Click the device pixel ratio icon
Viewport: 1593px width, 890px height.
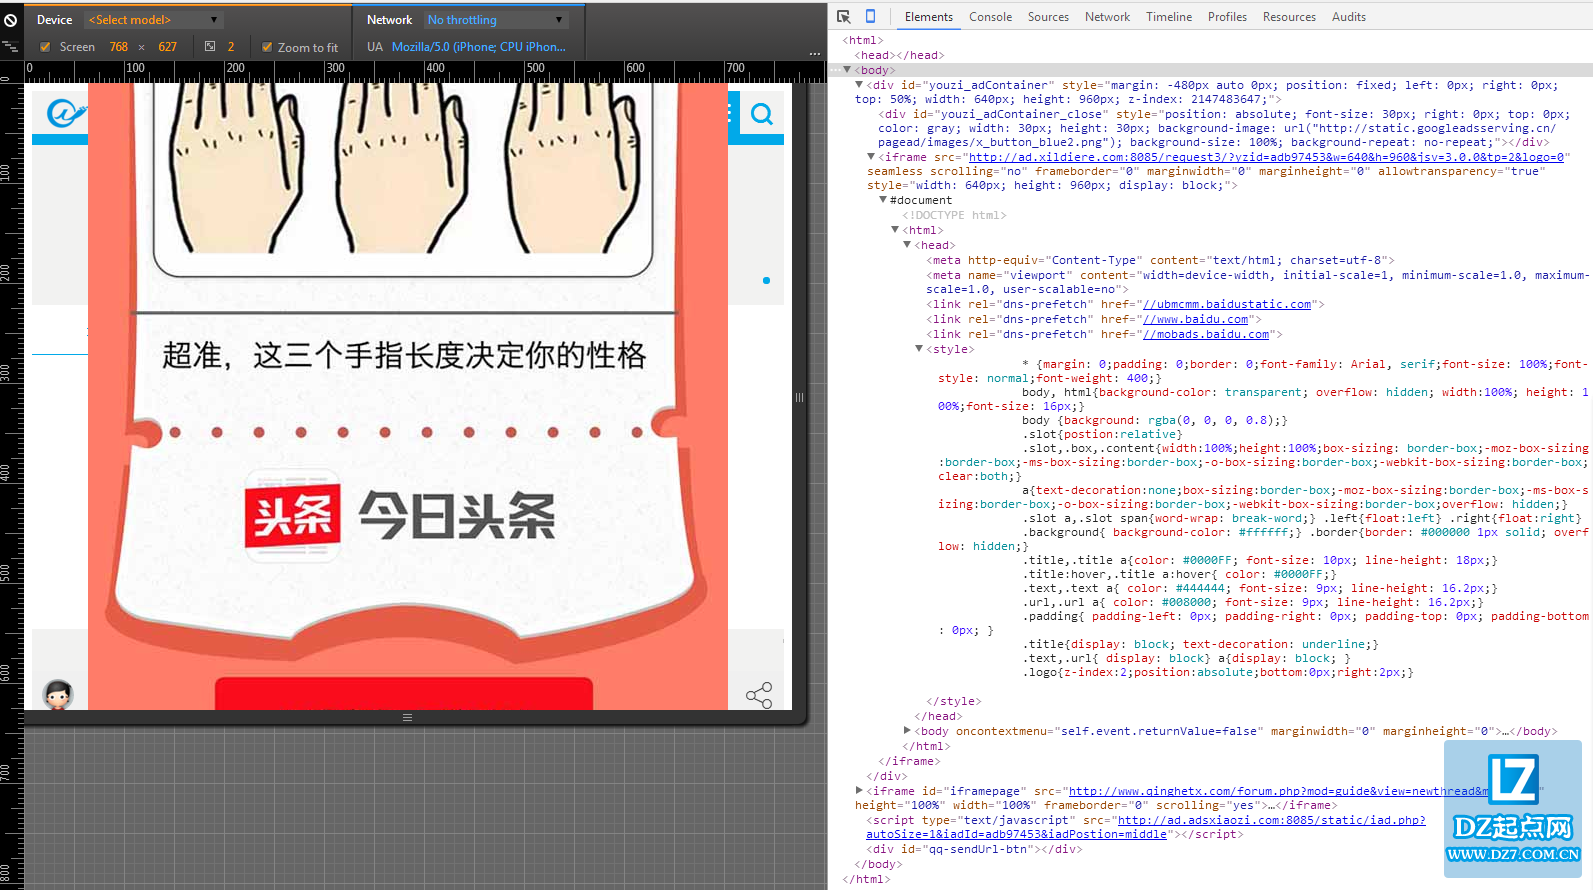pos(210,46)
